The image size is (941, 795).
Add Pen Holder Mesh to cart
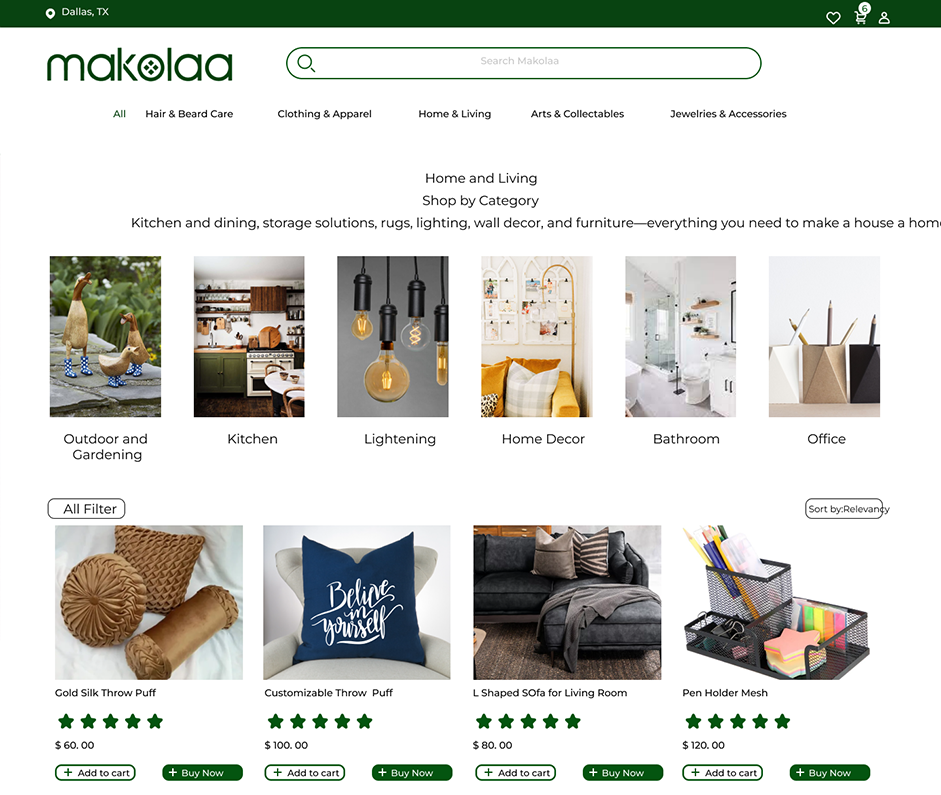(x=723, y=773)
